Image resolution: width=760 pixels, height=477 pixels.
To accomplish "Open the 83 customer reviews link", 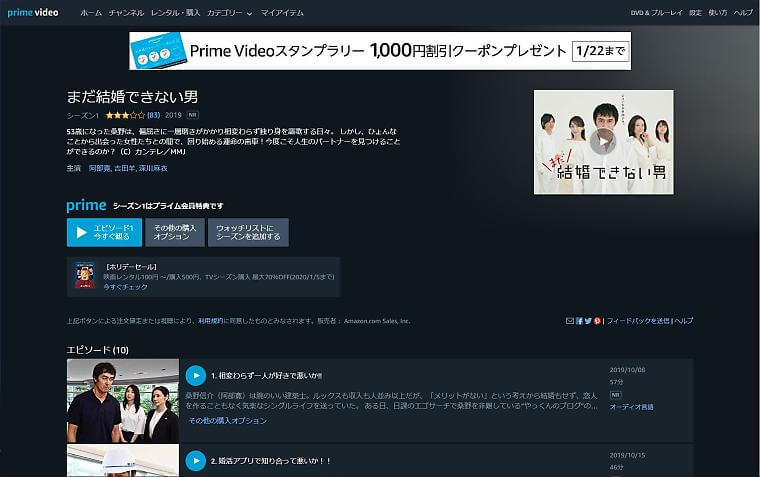I will [154, 115].
